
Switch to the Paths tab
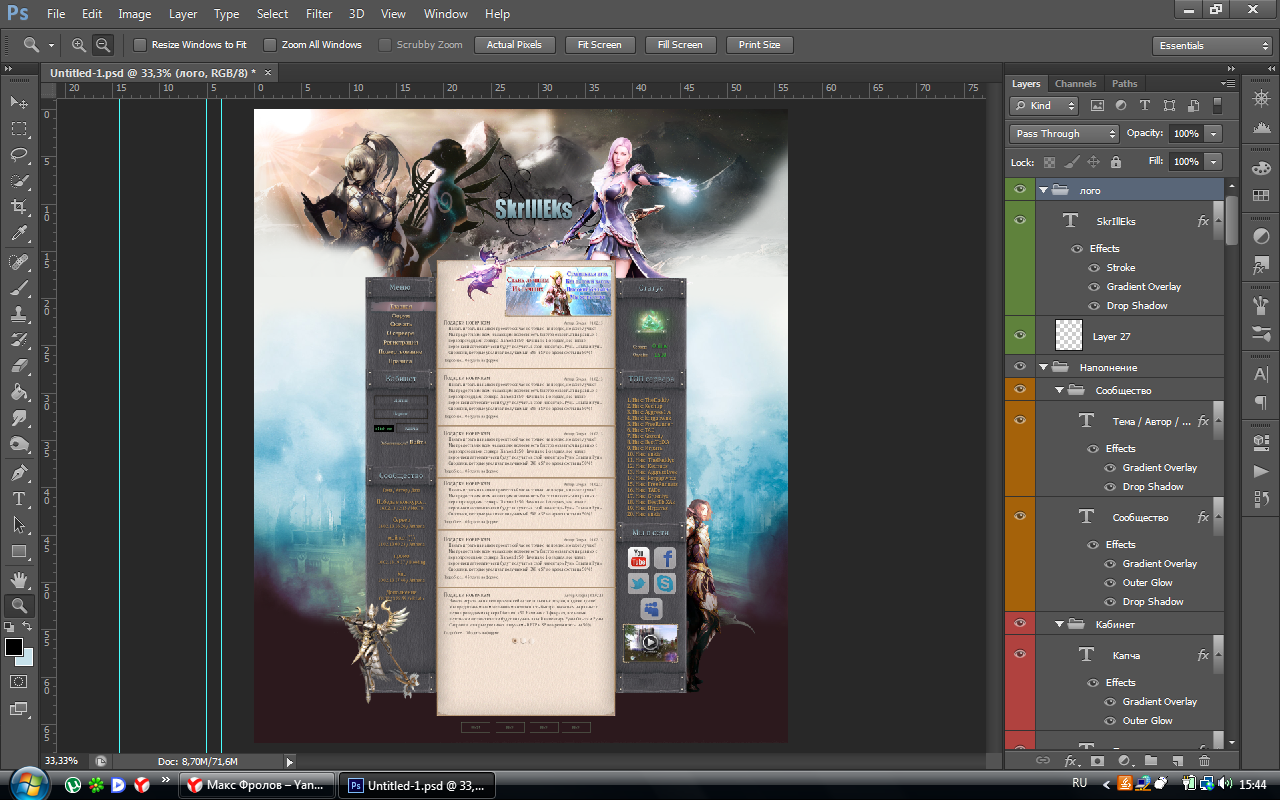coord(1125,84)
